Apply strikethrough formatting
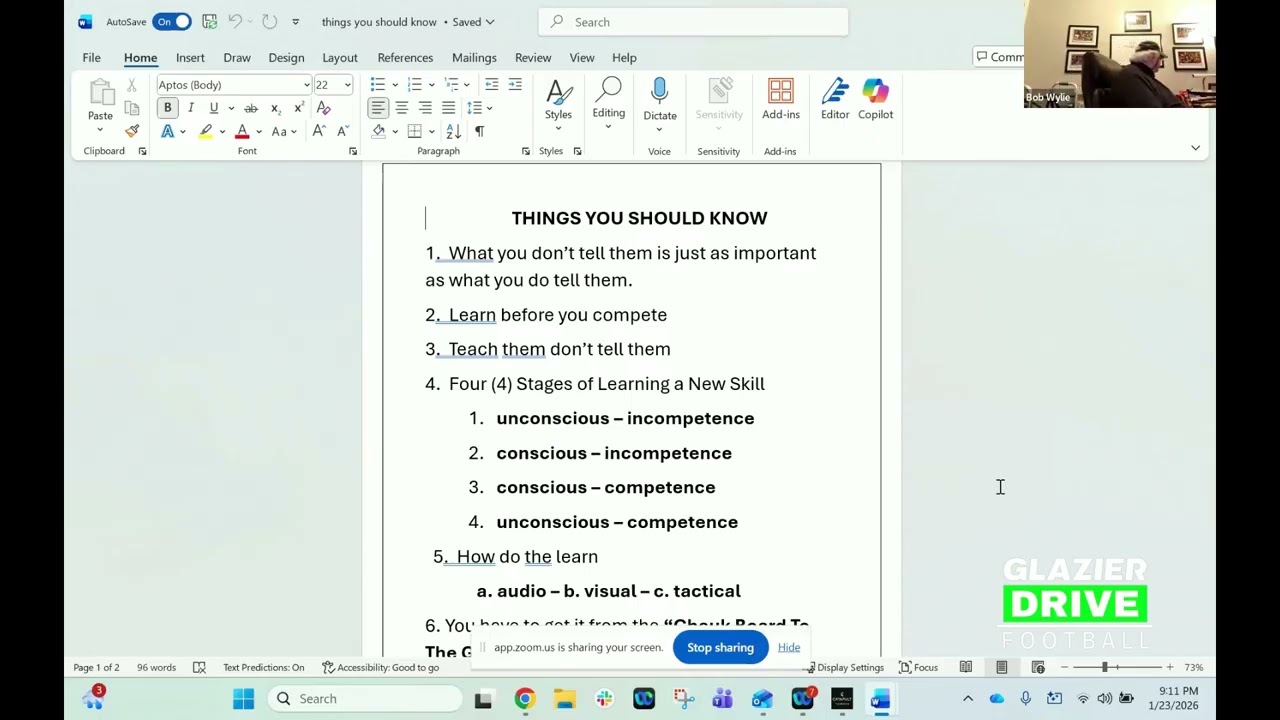The width and height of the screenshot is (1280, 720). pos(250,108)
